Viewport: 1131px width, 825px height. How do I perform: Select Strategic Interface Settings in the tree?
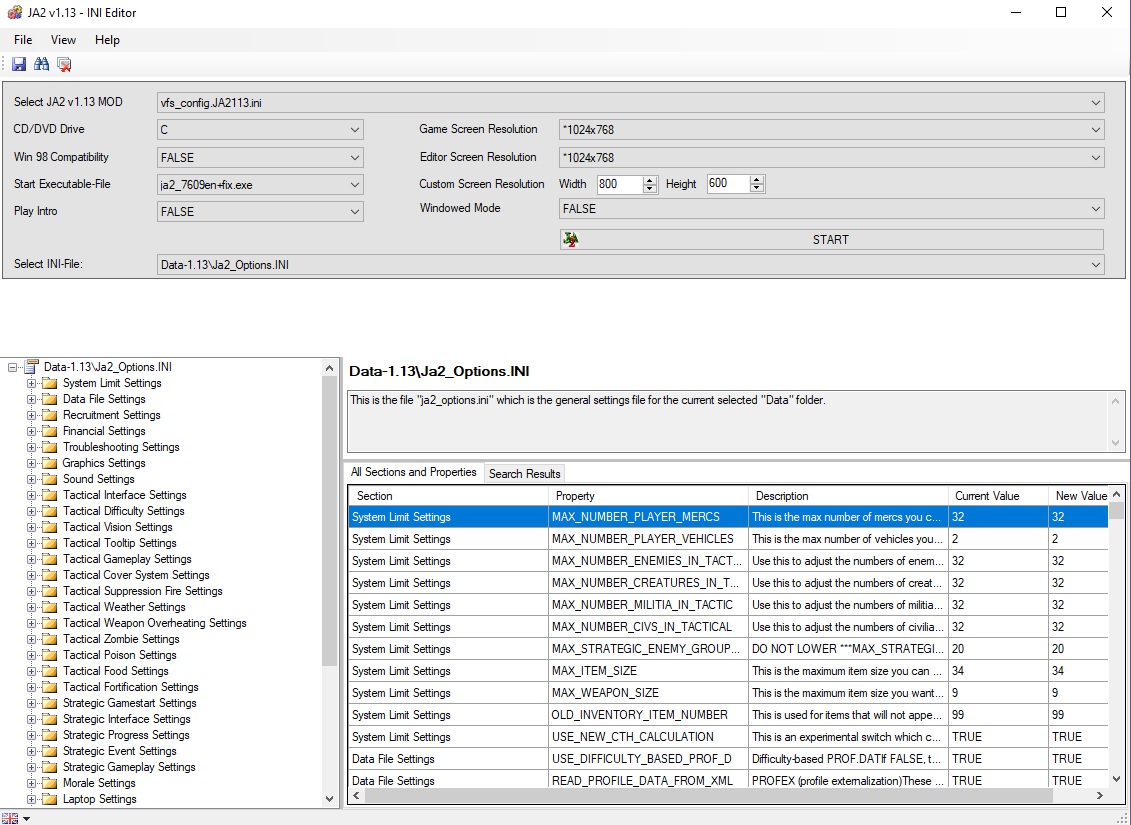coord(127,719)
